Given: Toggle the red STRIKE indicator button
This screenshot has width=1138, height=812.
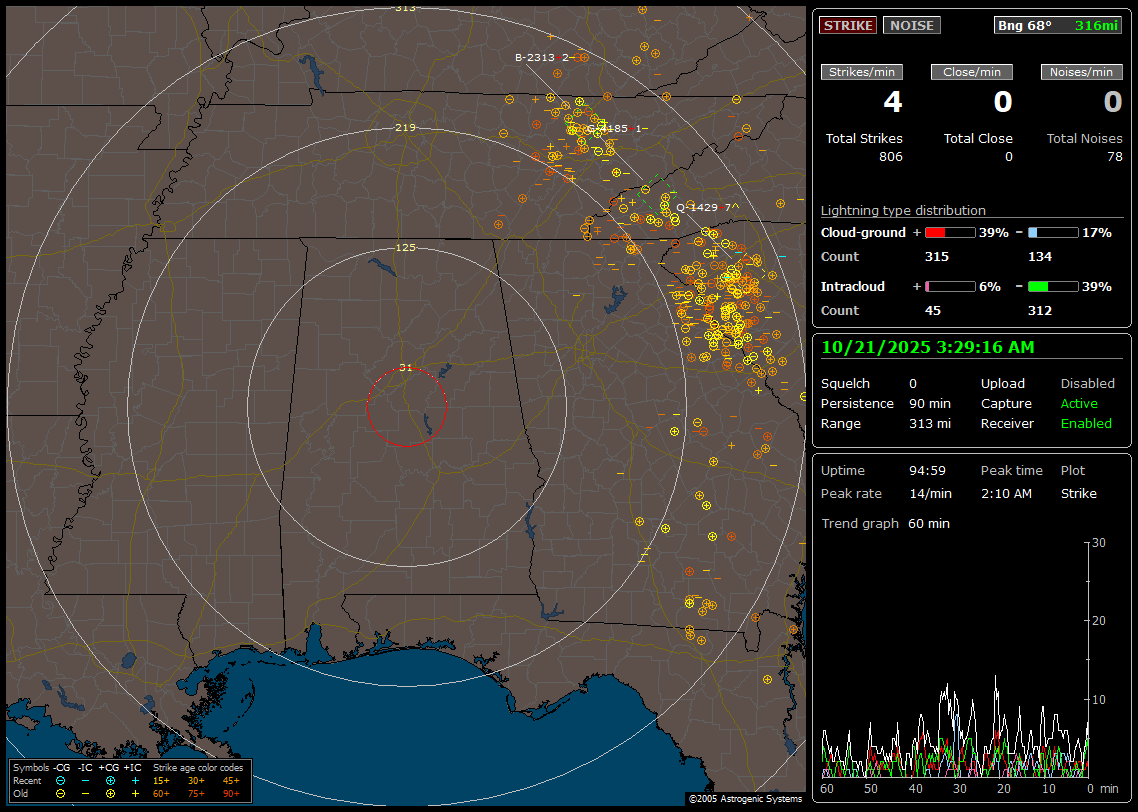Looking at the screenshot, I should point(848,25).
